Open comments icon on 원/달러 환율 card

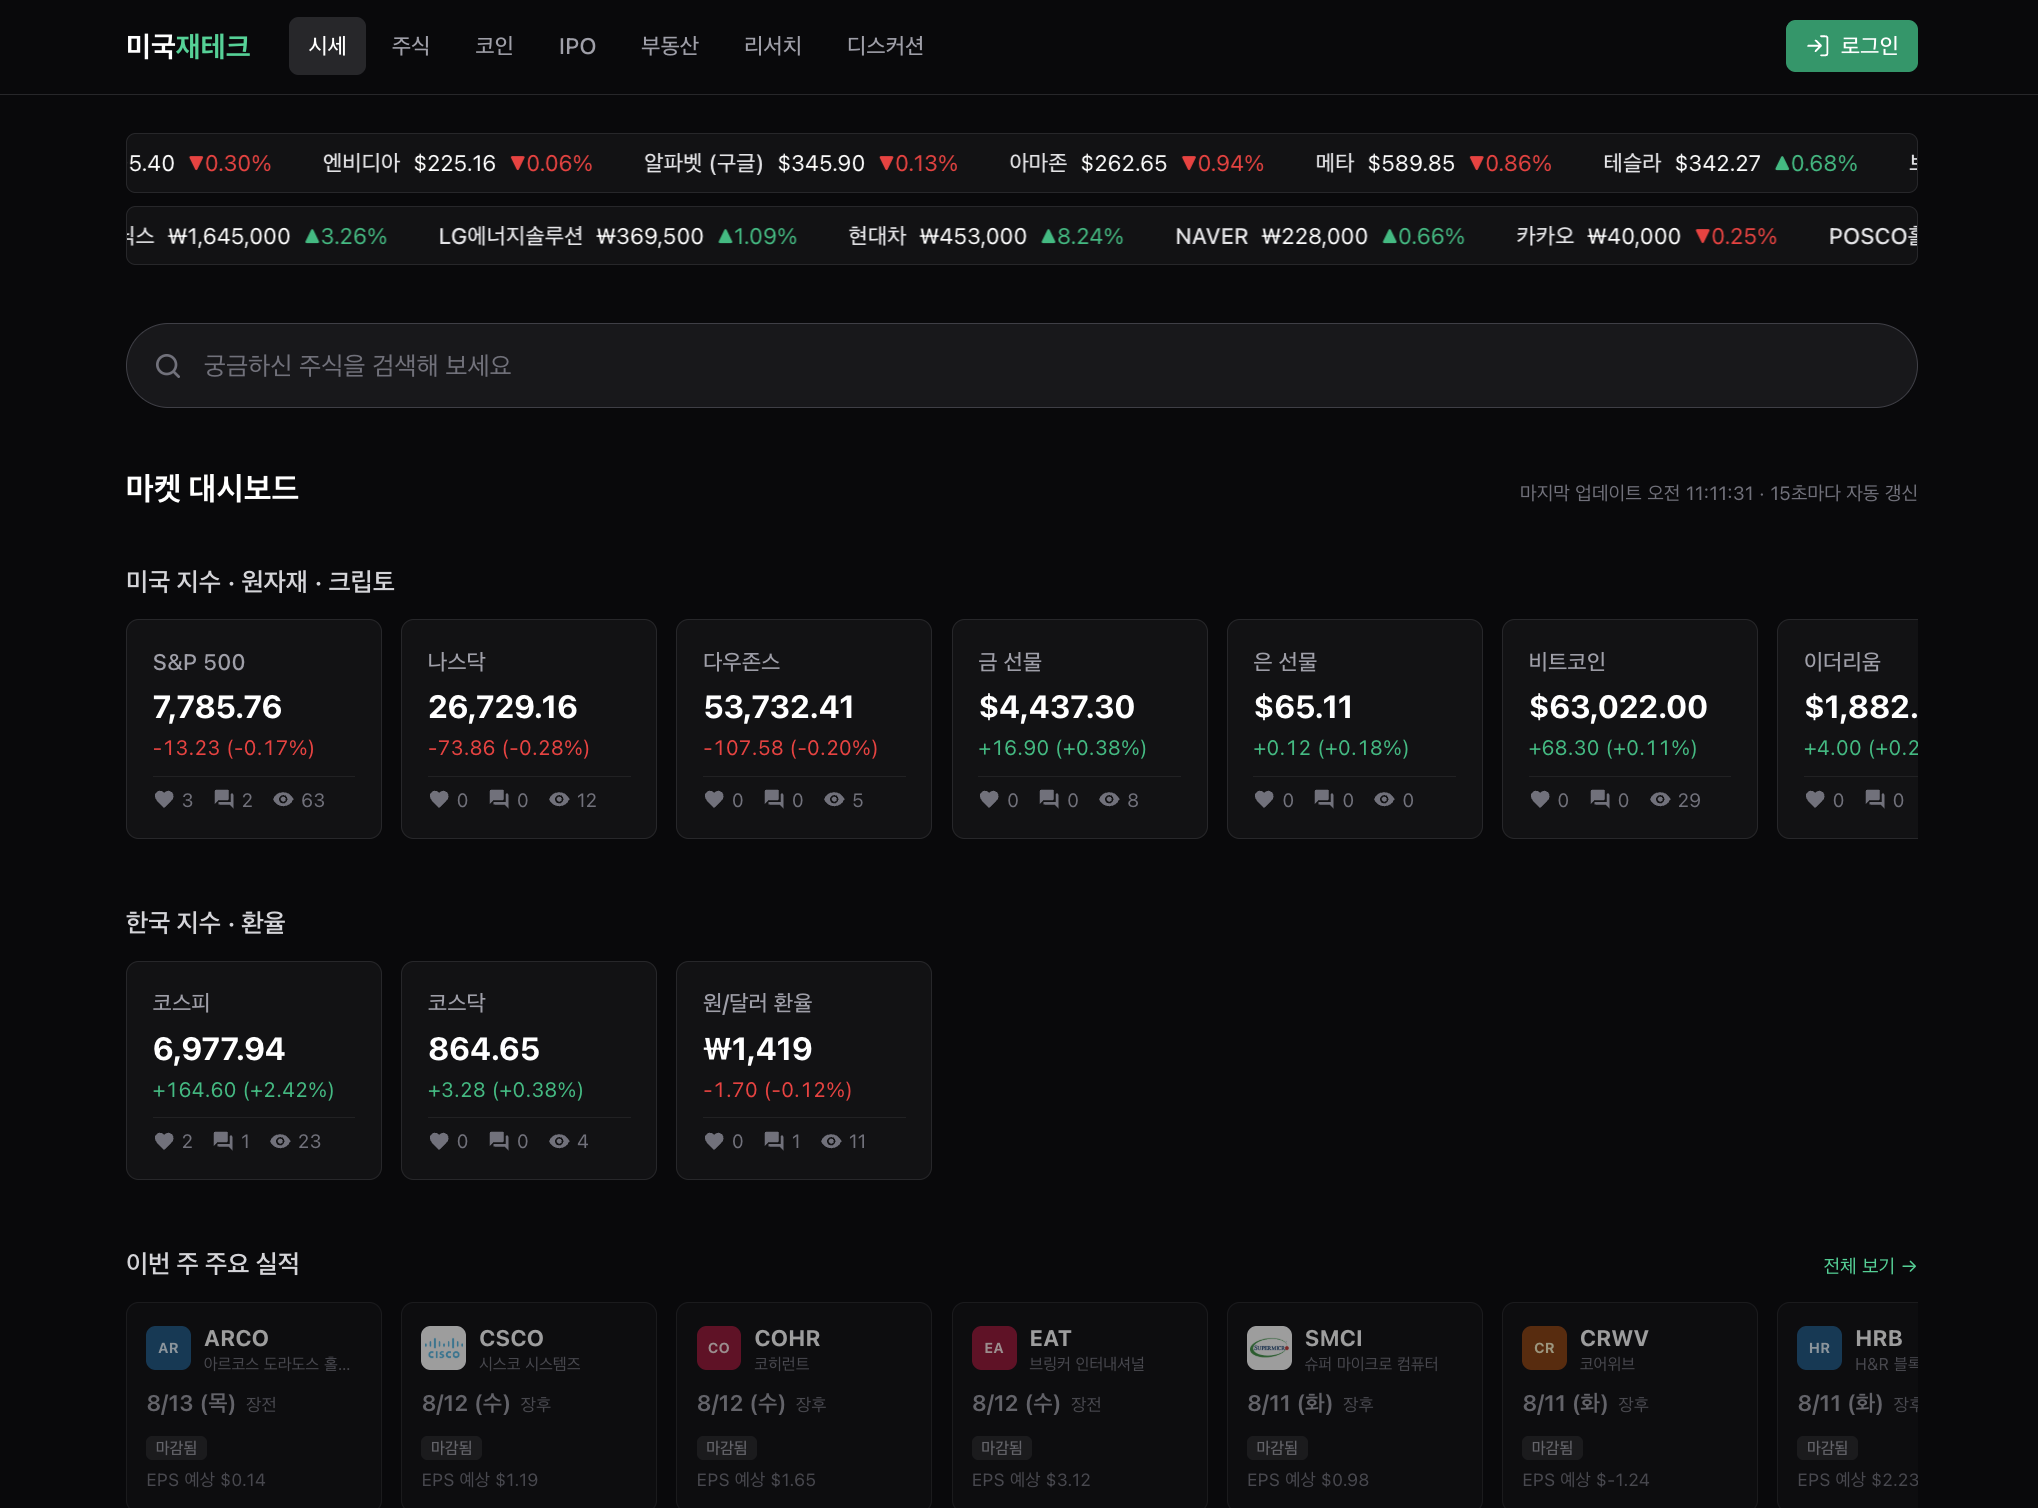point(774,1141)
